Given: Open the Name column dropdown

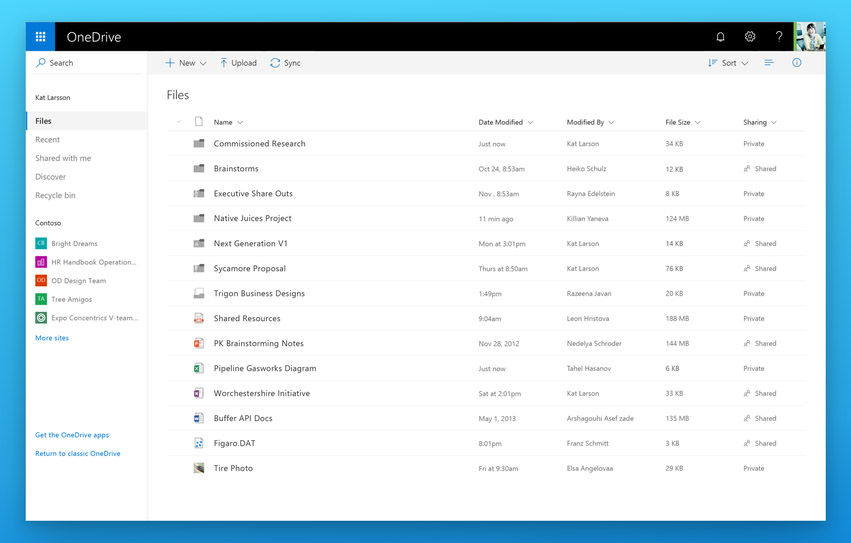Looking at the screenshot, I should click(228, 122).
